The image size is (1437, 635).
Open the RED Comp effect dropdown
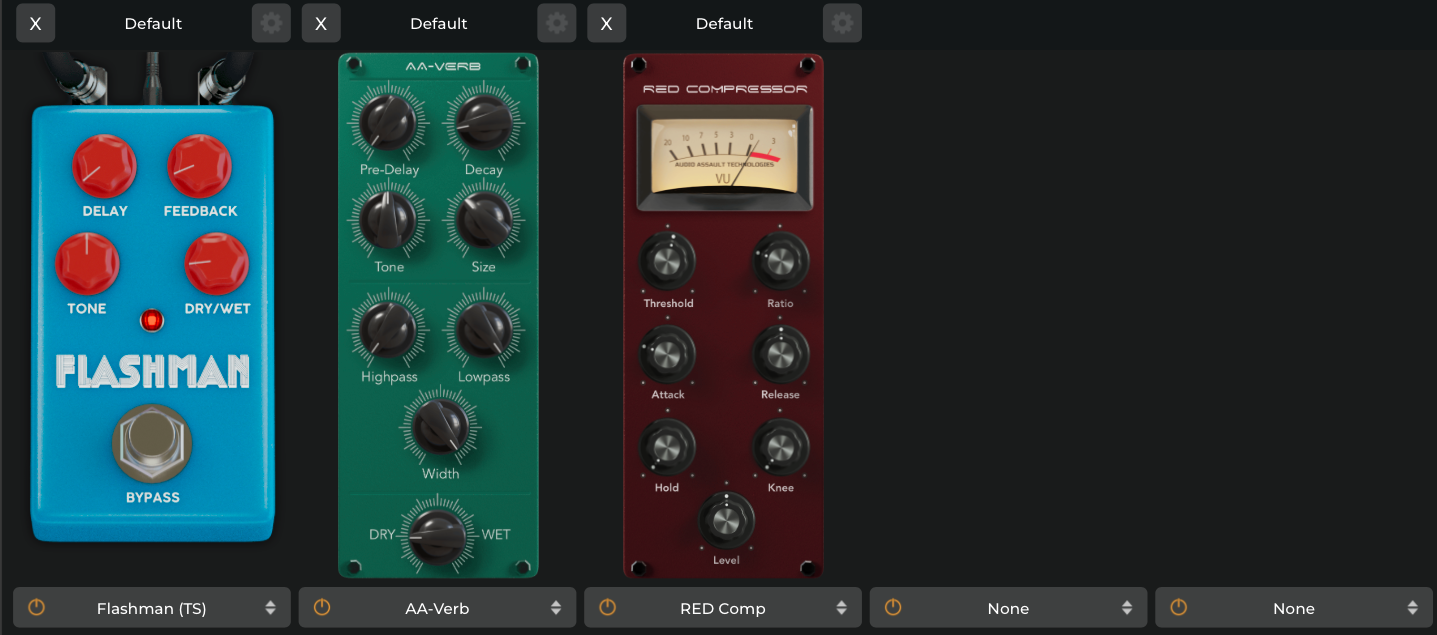(x=723, y=608)
